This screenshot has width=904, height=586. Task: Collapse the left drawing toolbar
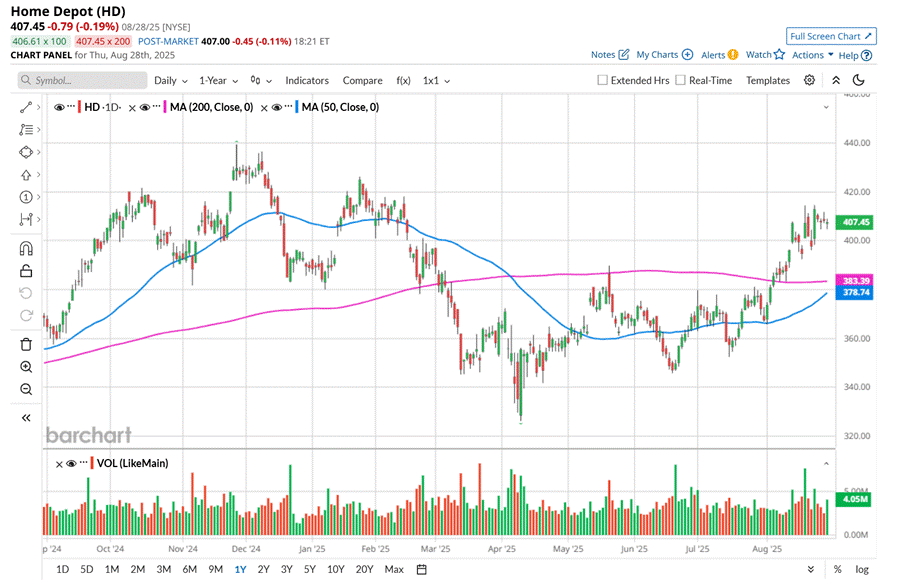coord(26,418)
